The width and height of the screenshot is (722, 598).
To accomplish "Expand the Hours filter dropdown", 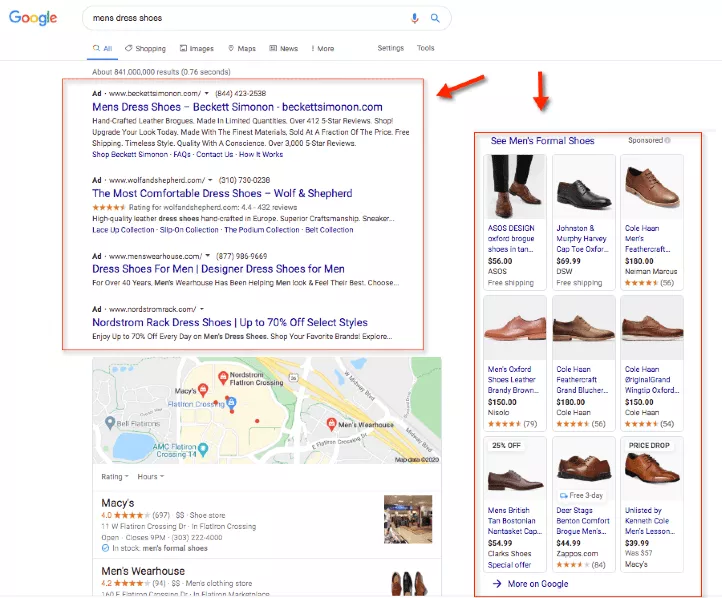I will (150, 477).
